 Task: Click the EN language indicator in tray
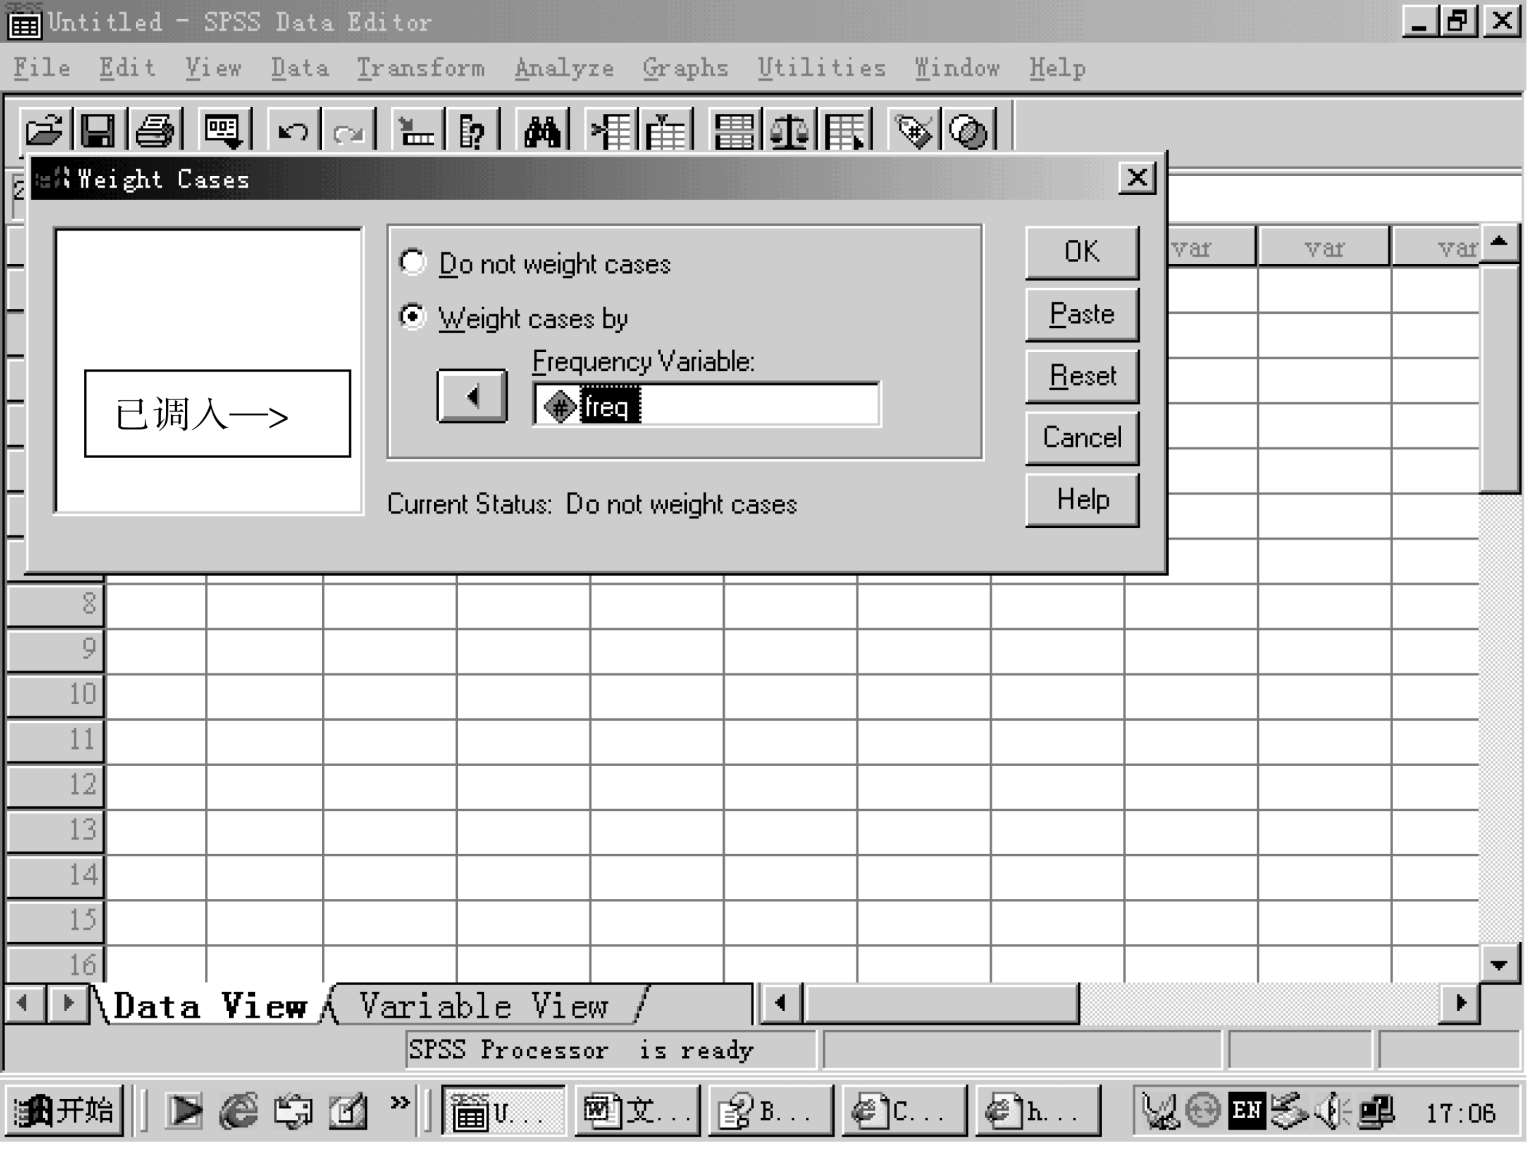[x=1247, y=1110]
